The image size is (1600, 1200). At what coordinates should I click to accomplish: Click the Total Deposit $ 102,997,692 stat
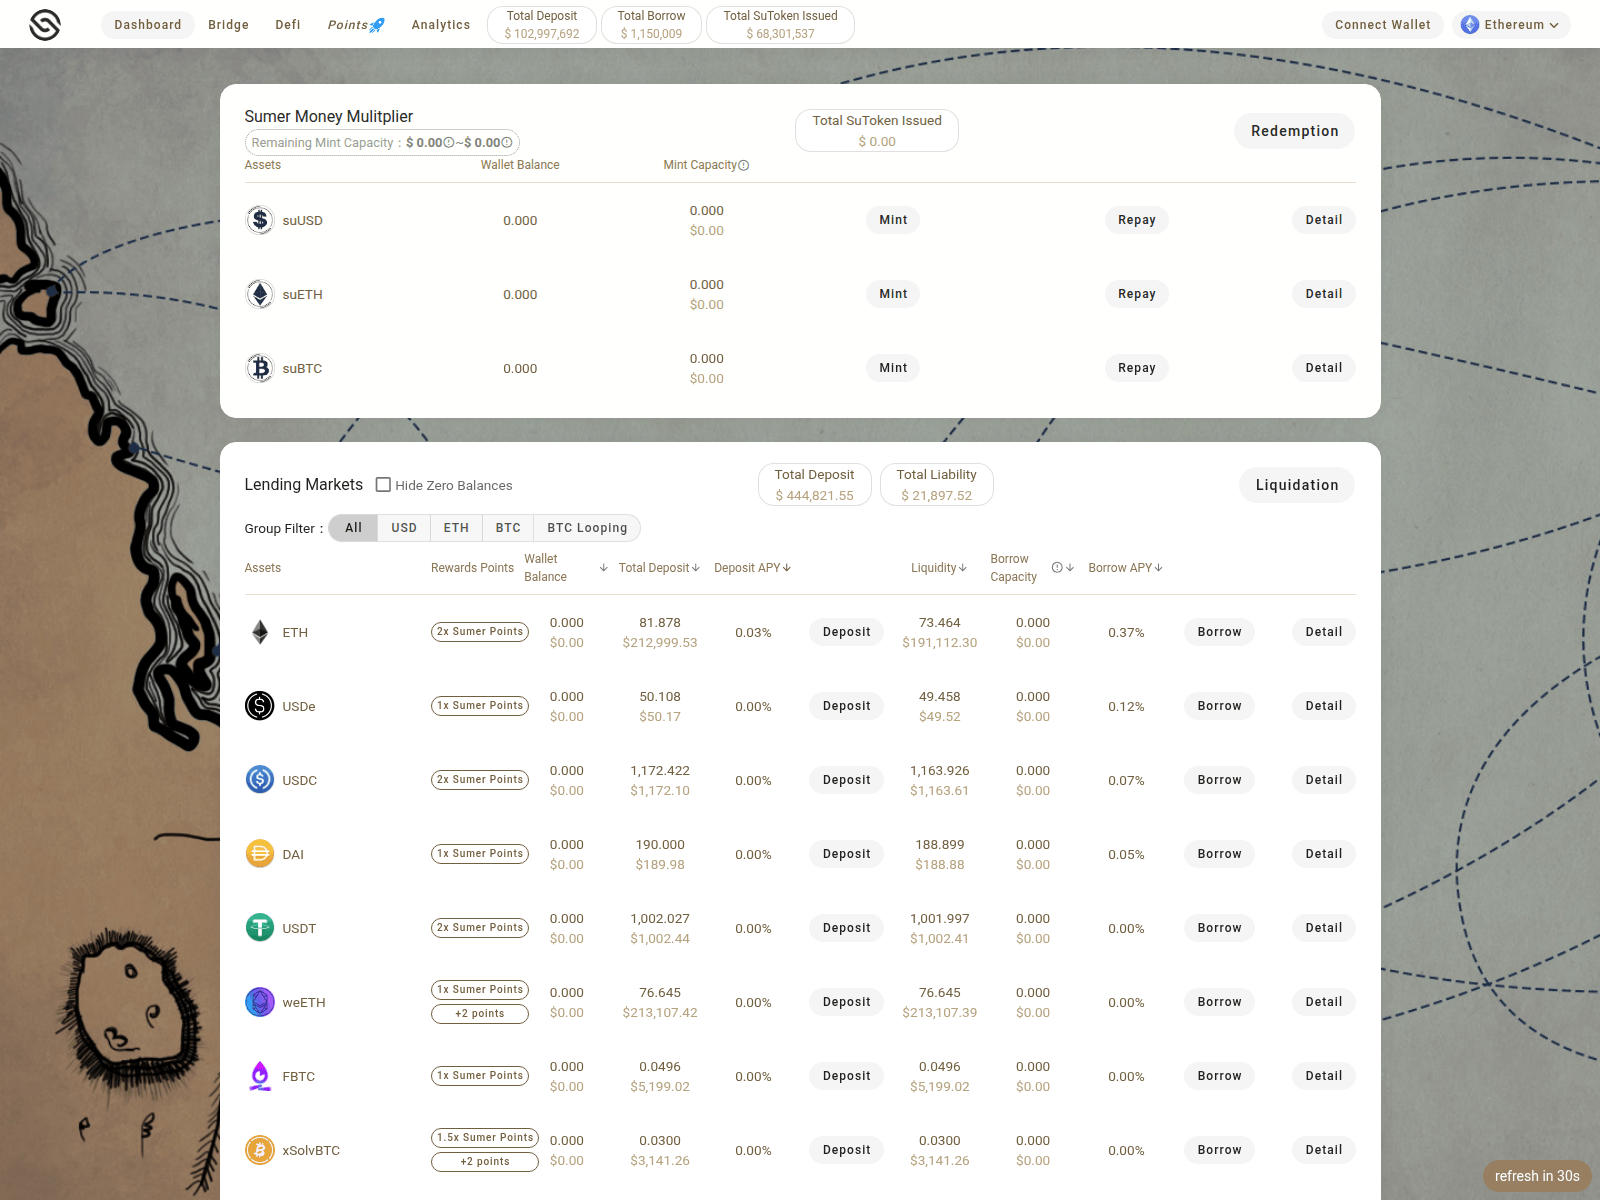point(542,25)
